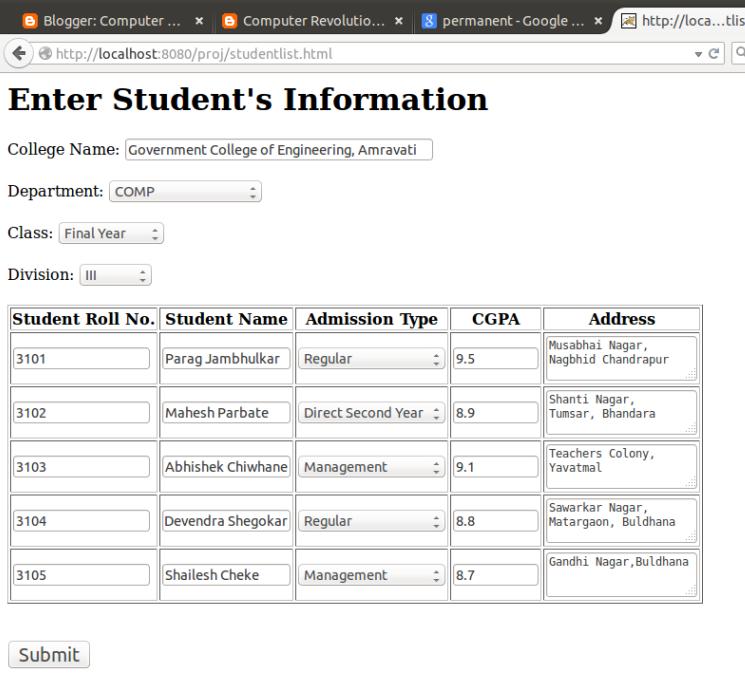The image size is (745, 687).
Task: Switch to the permanent - Google tab
Action: click(513, 21)
